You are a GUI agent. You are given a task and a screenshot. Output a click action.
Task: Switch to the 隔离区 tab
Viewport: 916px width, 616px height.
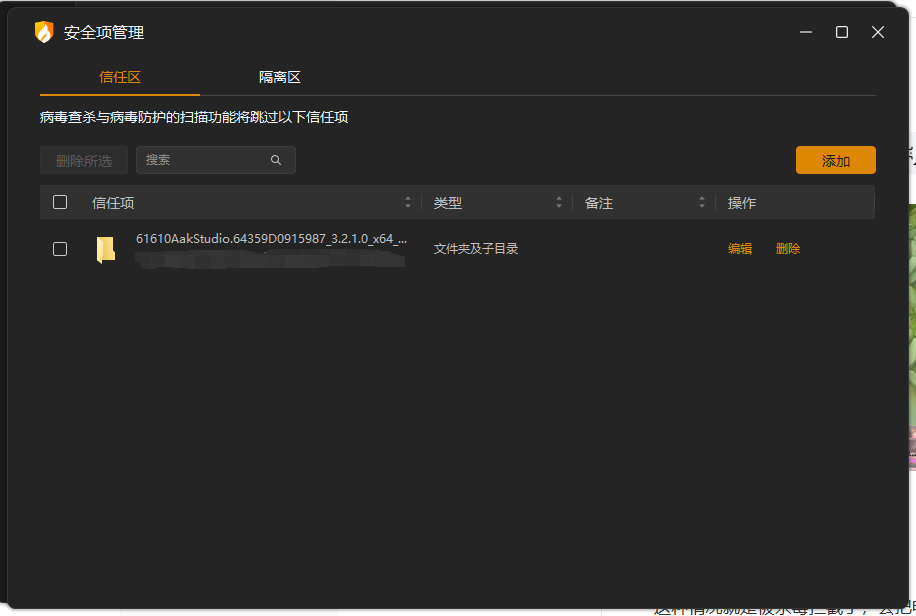click(280, 77)
